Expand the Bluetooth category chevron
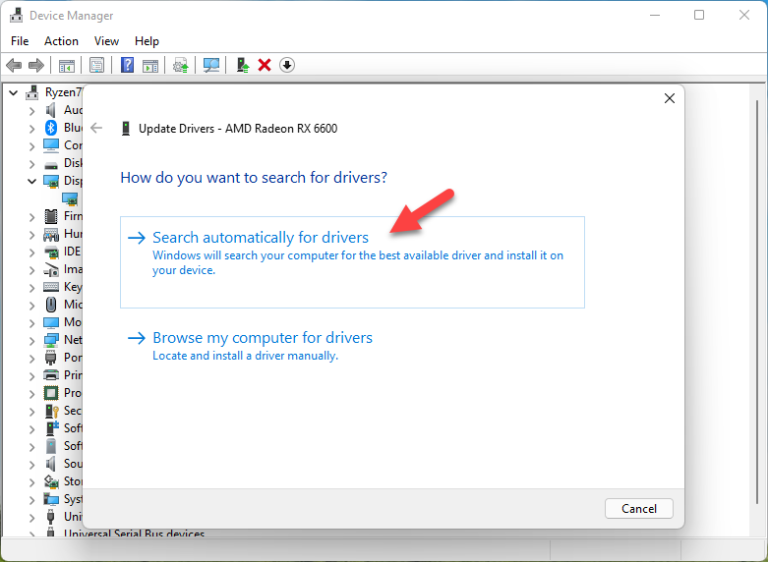Viewport: 768px width, 562px height. (x=32, y=129)
